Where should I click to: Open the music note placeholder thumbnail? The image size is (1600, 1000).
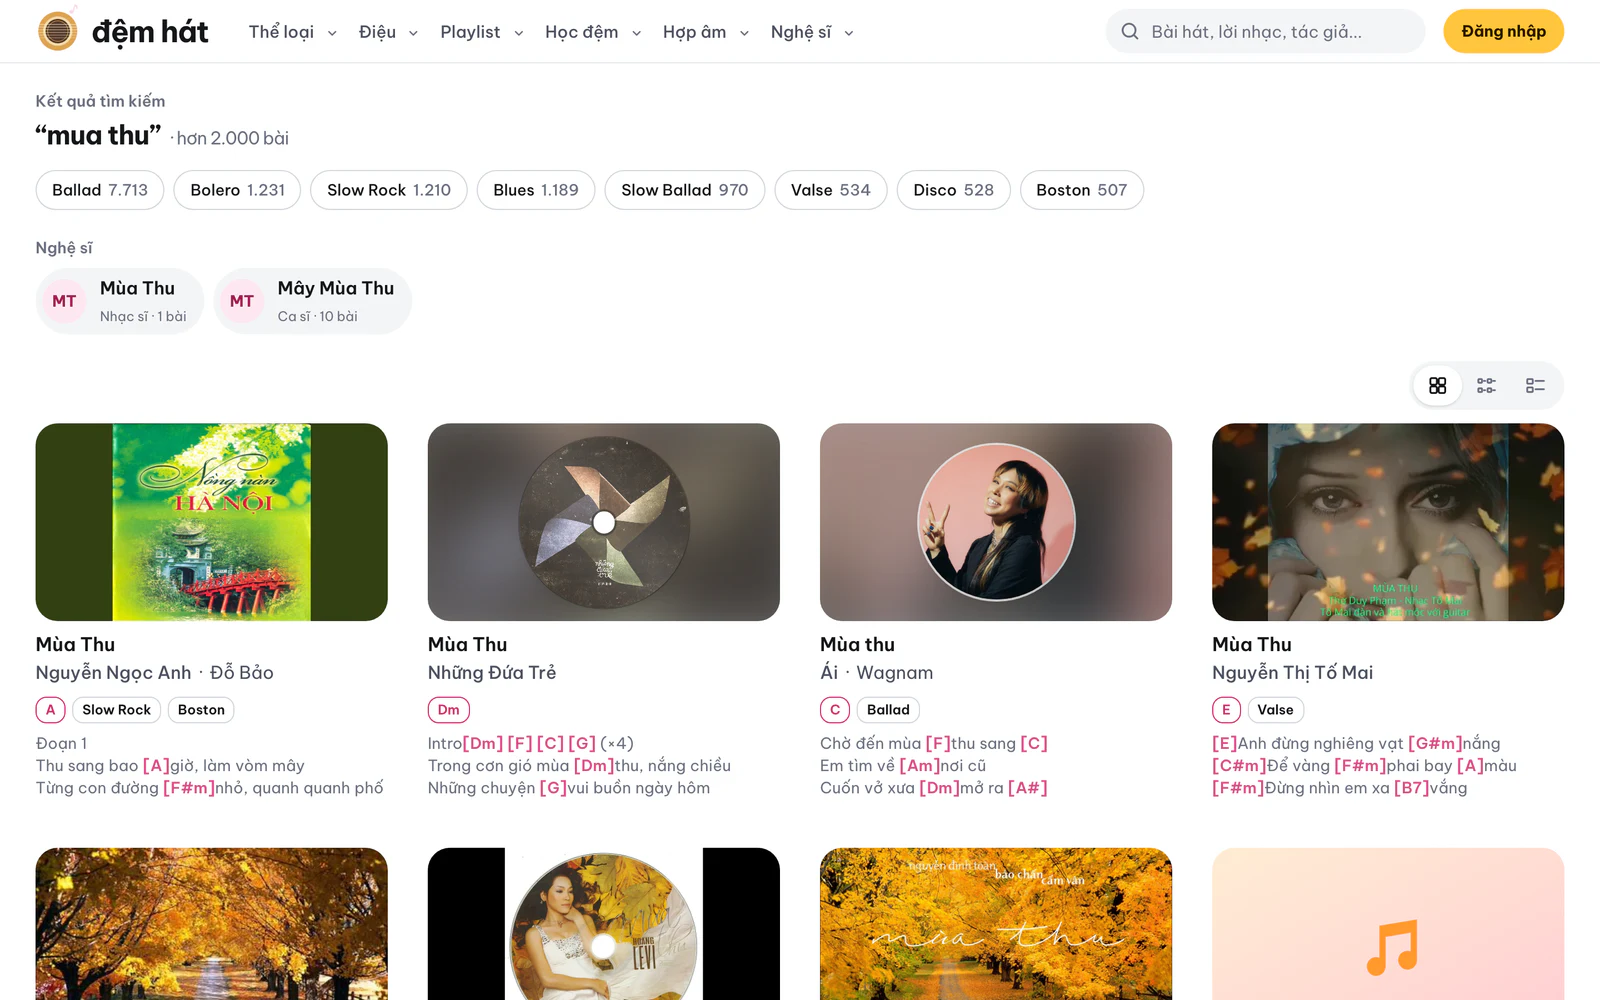[1388, 924]
